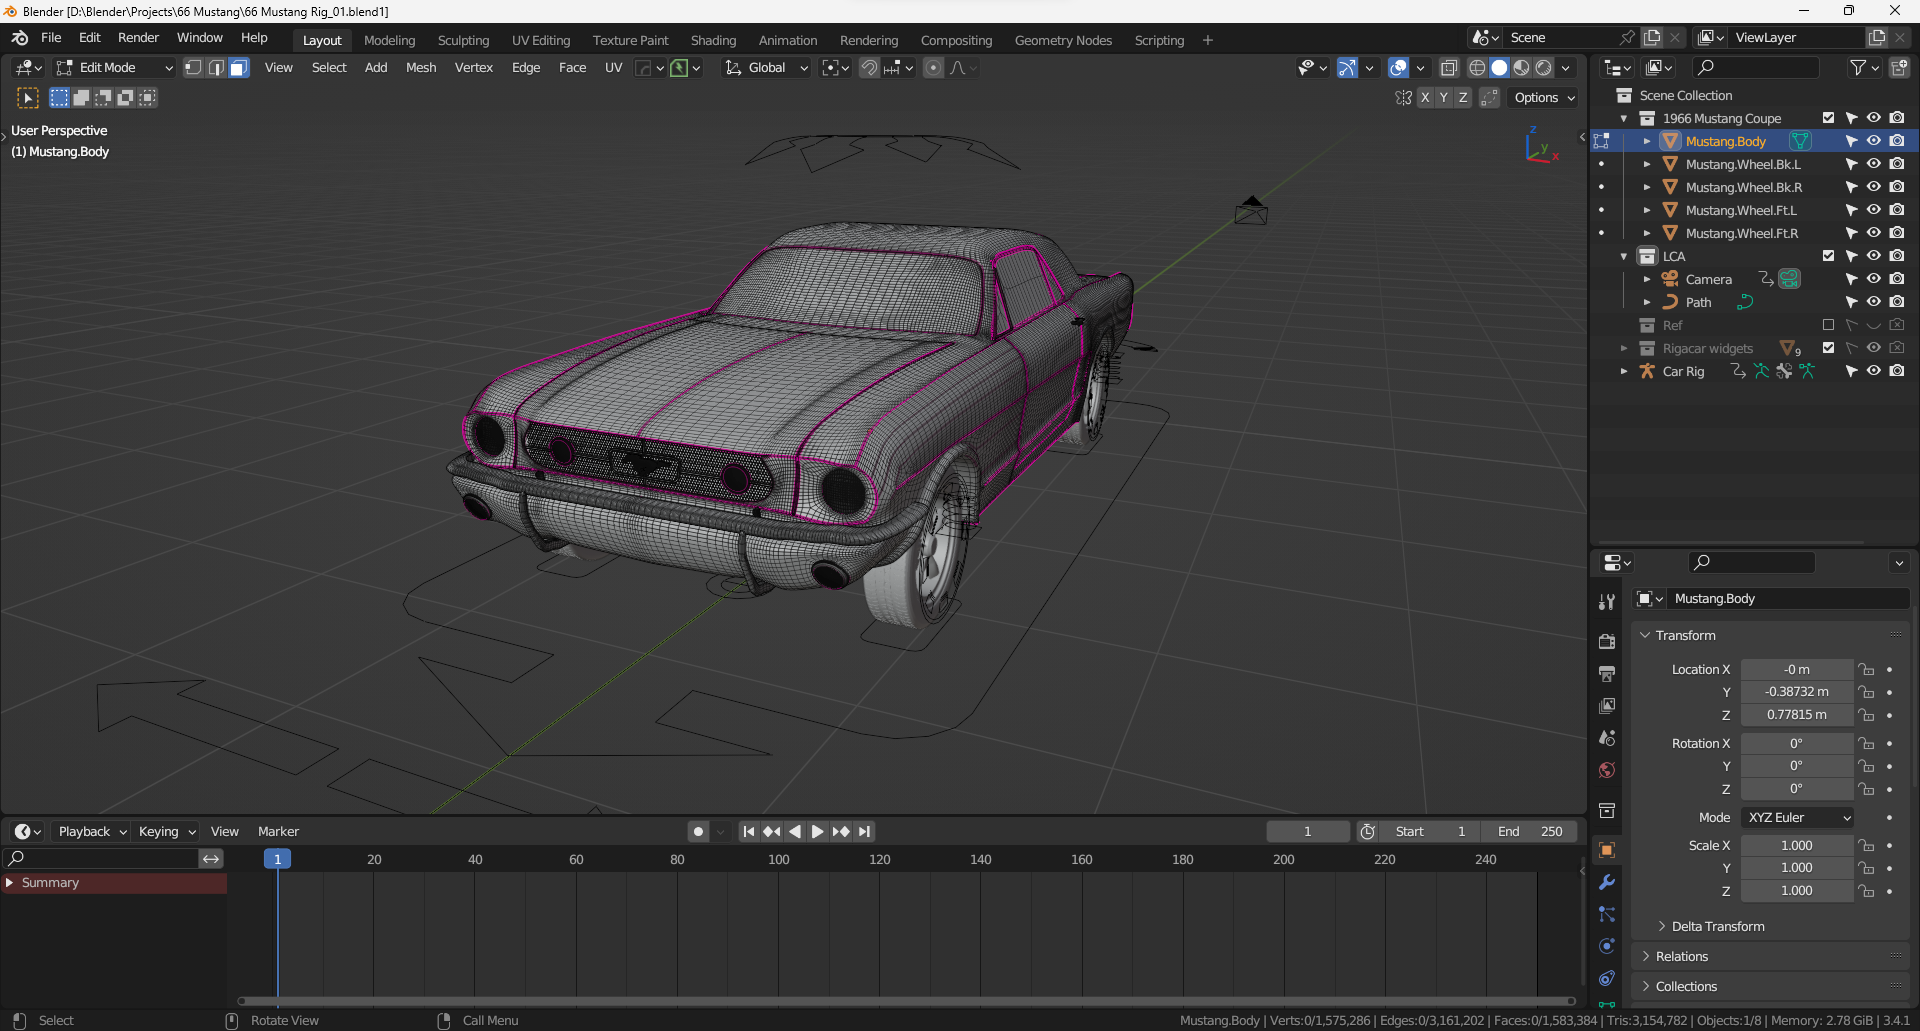Screen dimensions: 1920x1031
Task: Open Options dropdown in viewport
Action: [1544, 98]
